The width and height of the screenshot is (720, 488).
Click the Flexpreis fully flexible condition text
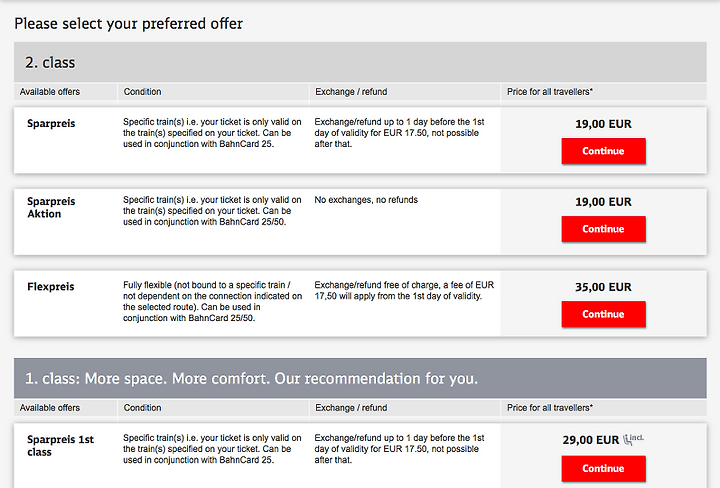[x=213, y=301]
